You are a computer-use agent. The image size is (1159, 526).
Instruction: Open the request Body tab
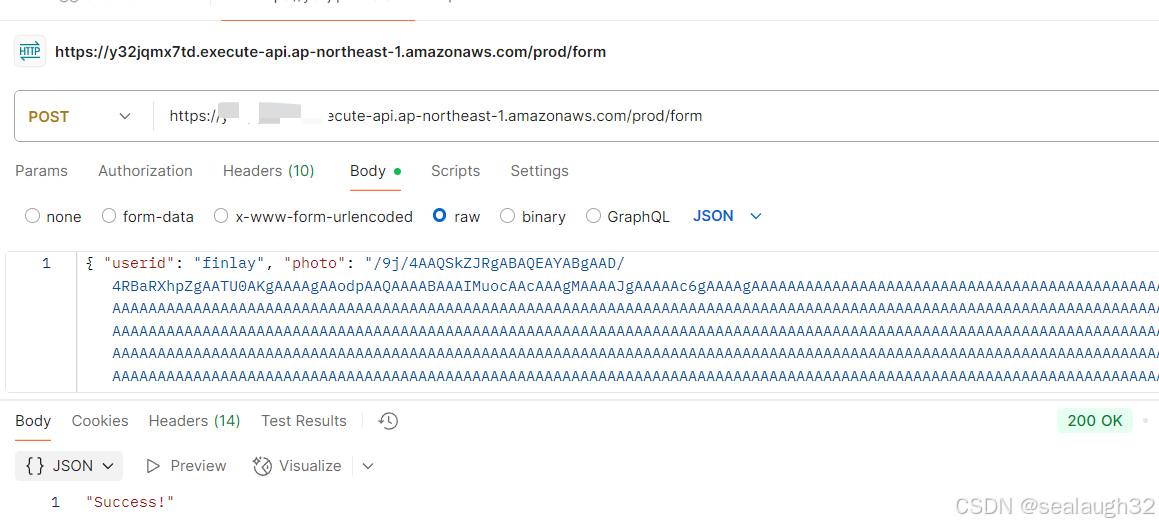375,171
